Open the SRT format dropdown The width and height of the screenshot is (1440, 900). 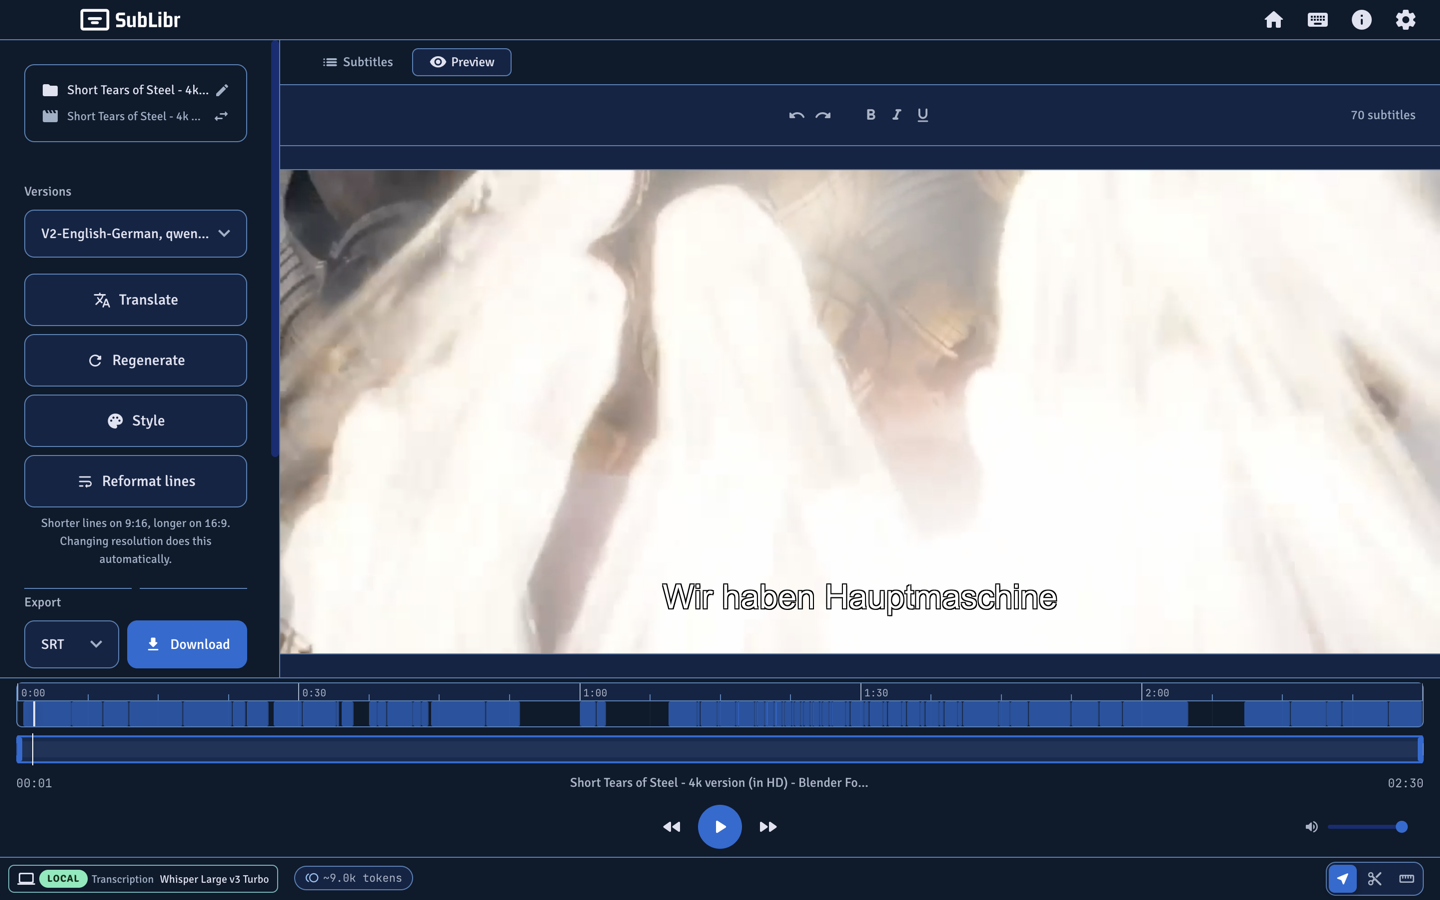click(x=71, y=644)
